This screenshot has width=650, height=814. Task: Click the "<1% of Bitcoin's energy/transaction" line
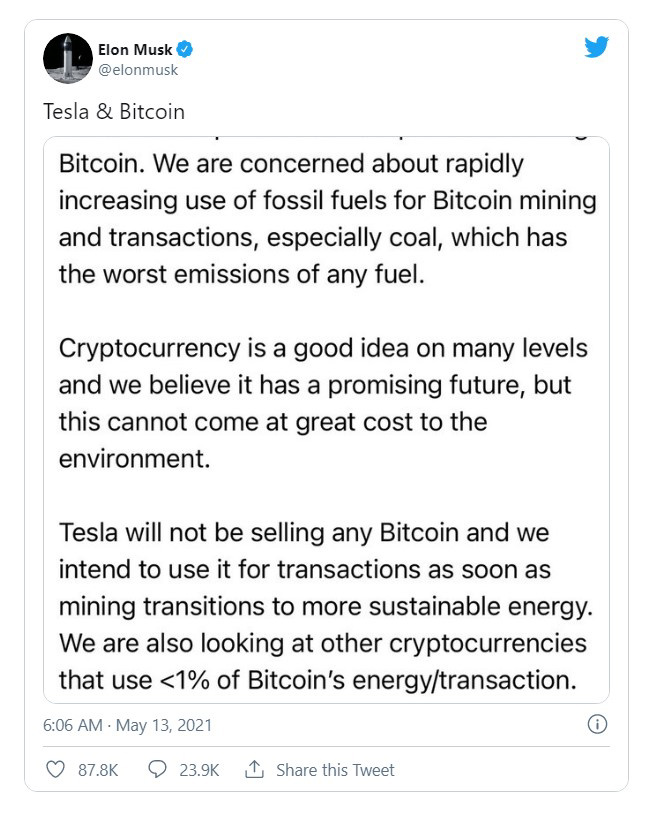pos(318,680)
